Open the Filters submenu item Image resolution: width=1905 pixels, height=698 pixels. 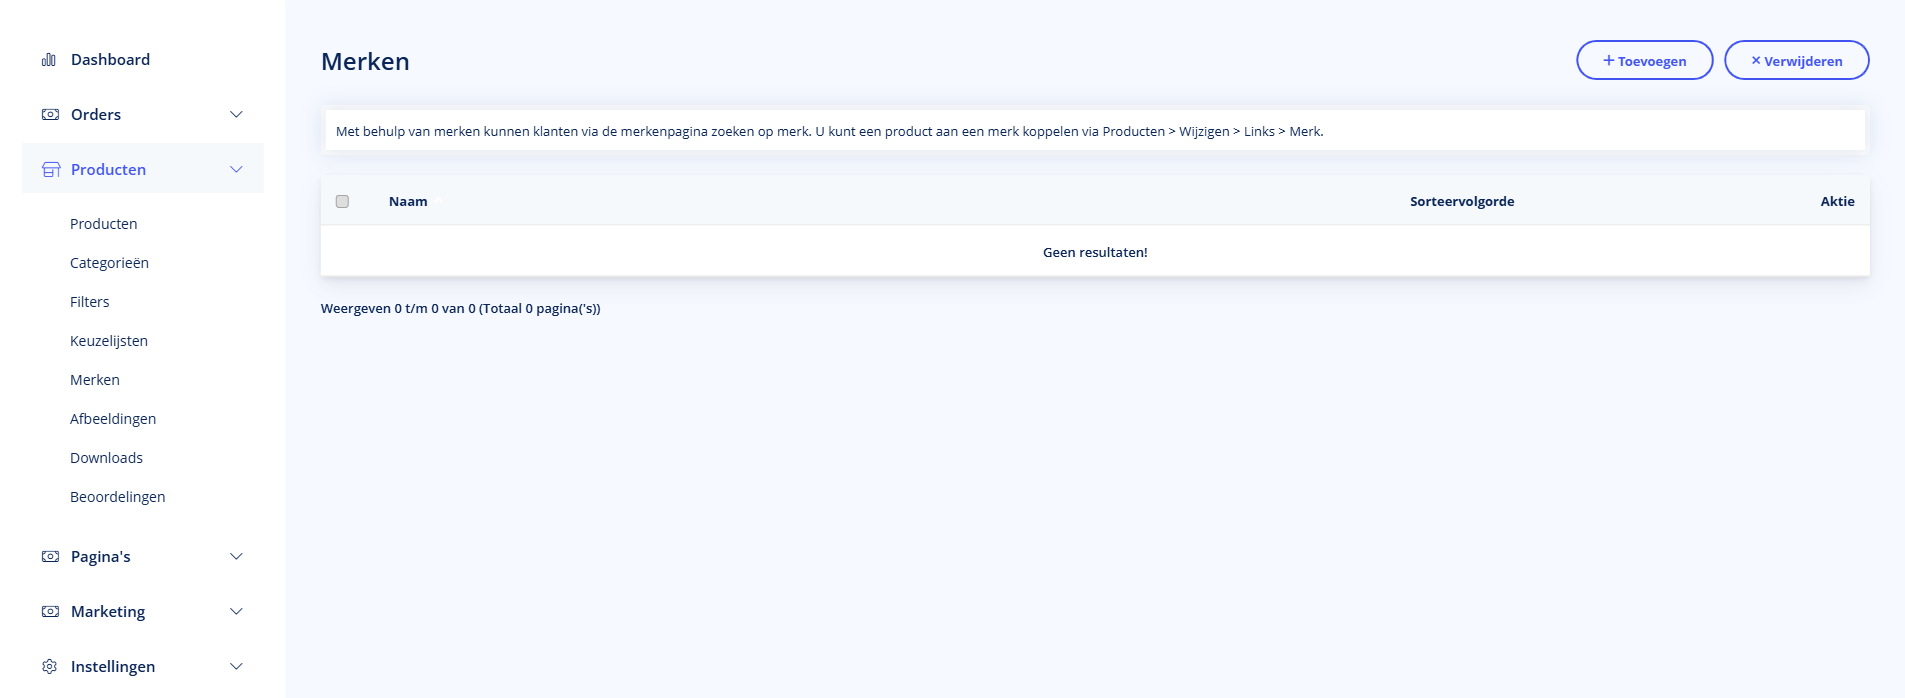[x=90, y=302]
